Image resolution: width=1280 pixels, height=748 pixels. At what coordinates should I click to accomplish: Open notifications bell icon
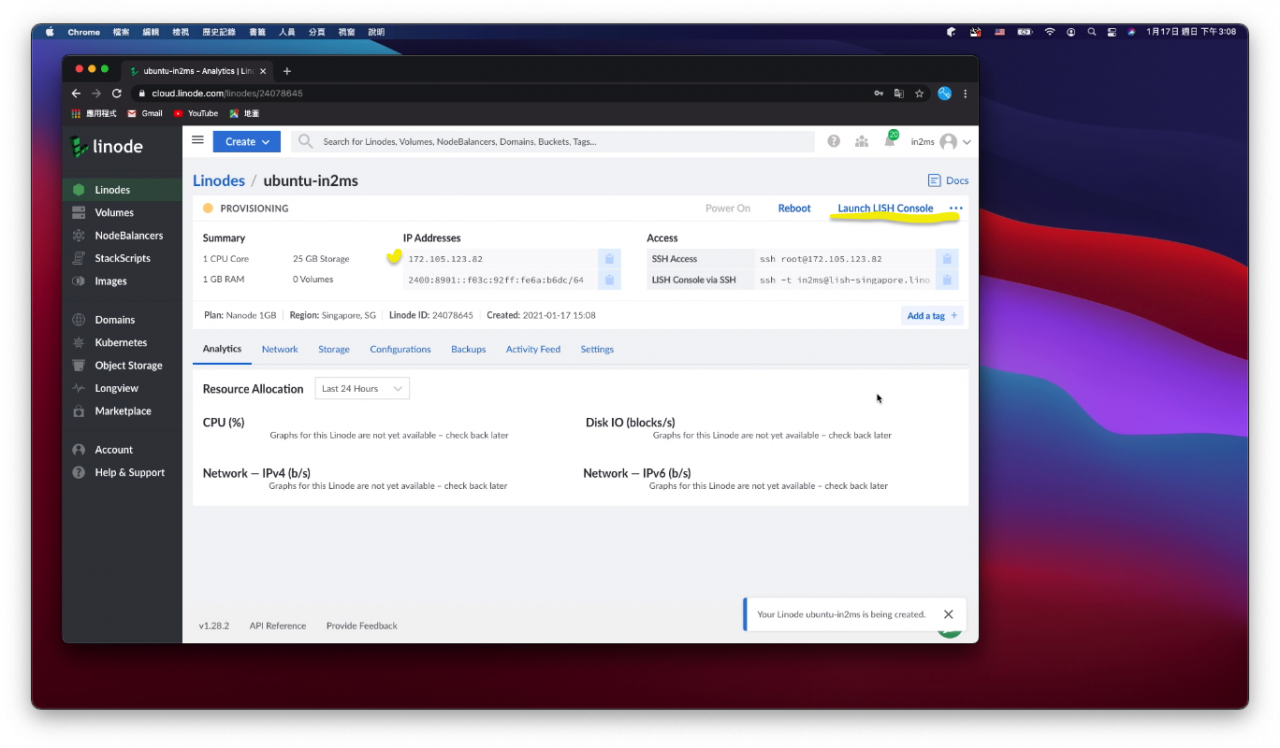(x=889, y=141)
